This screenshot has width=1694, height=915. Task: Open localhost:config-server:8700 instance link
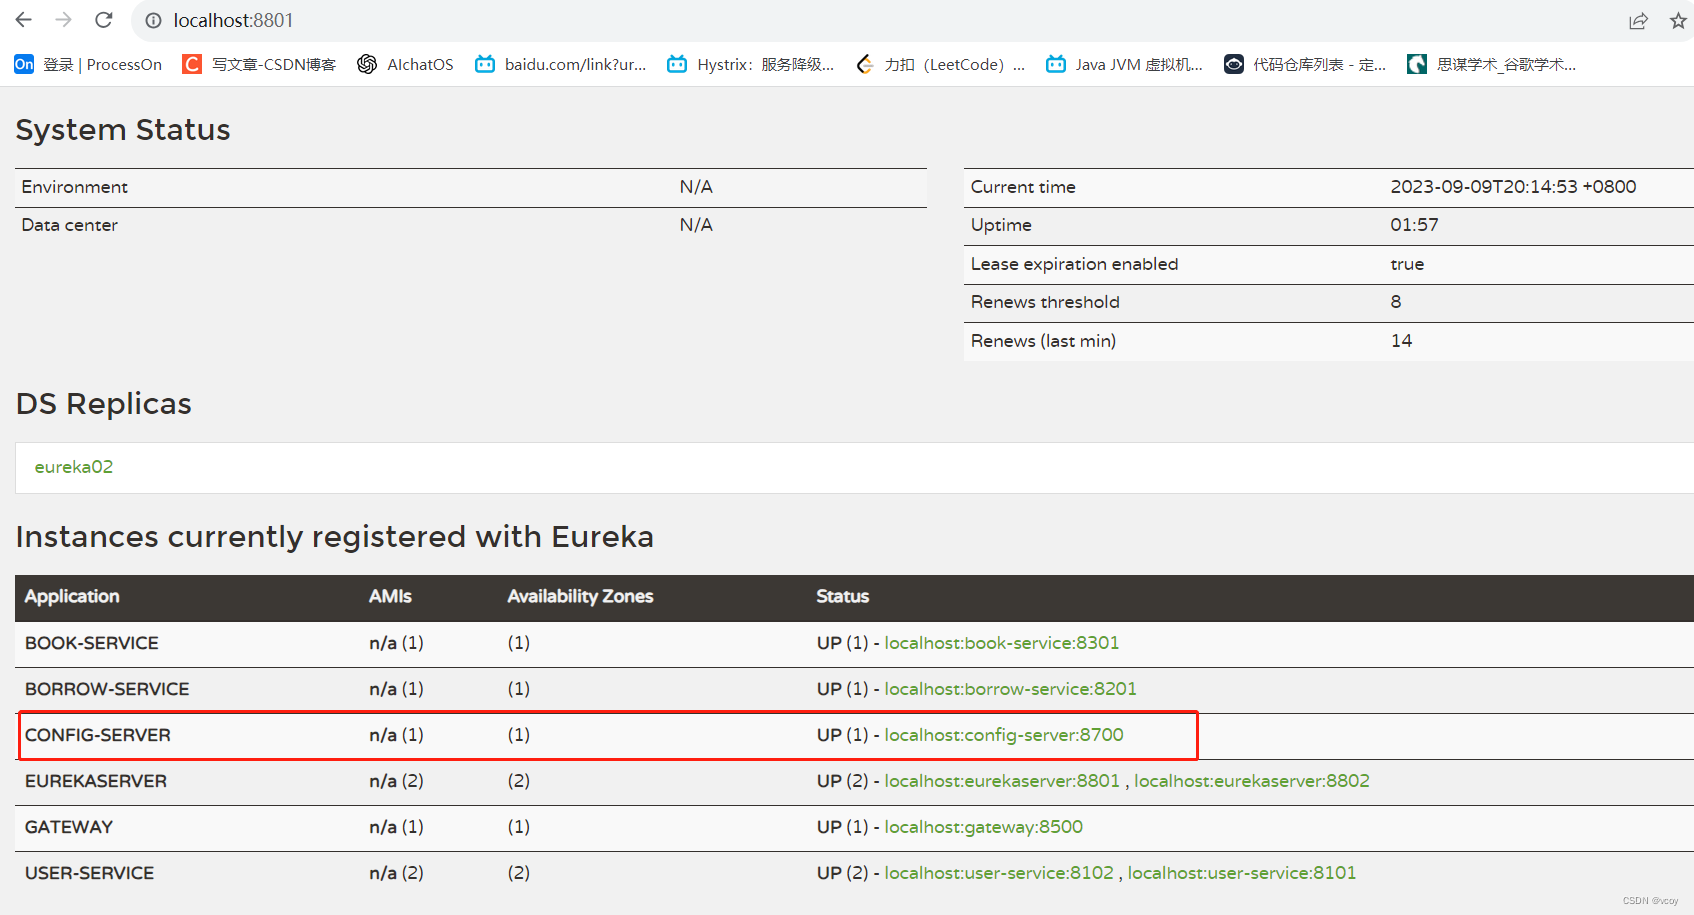click(x=1004, y=735)
